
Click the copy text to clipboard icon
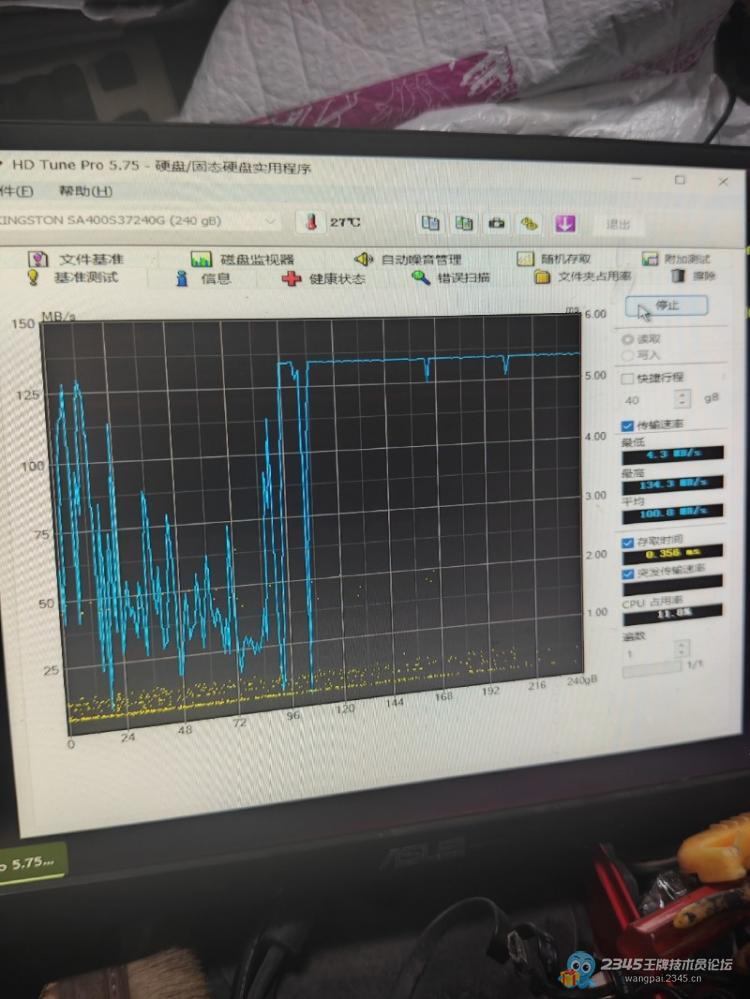[x=431, y=223]
